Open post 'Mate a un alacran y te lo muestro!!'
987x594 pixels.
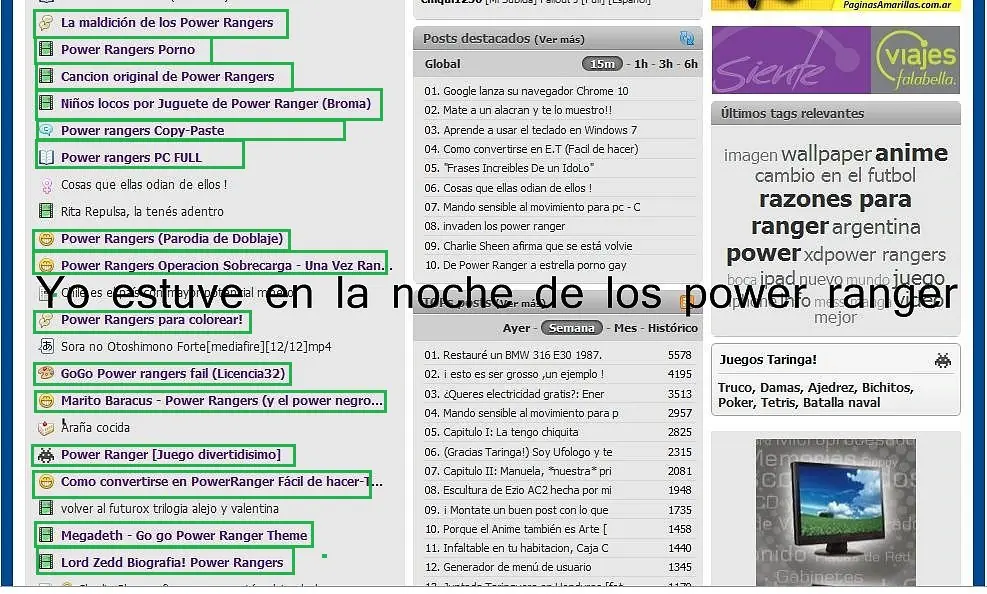tap(527, 110)
